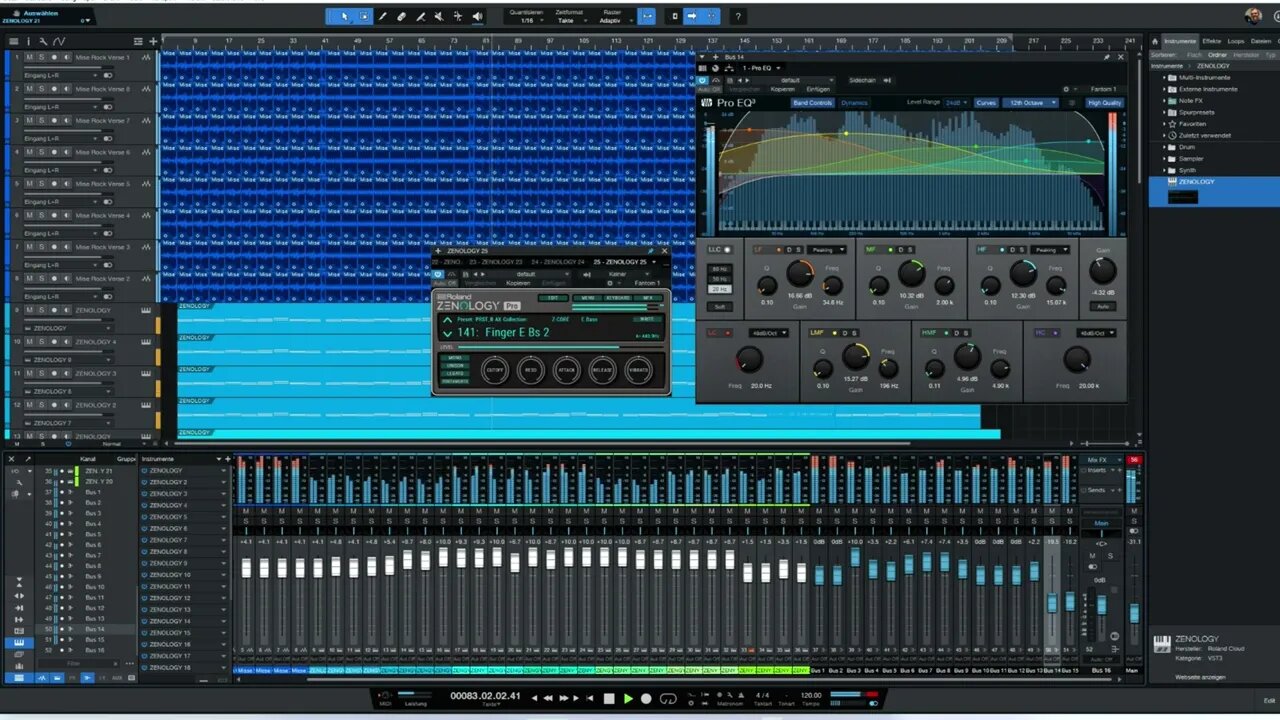
Task: Open the help question mark button
Action: (x=738, y=16)
